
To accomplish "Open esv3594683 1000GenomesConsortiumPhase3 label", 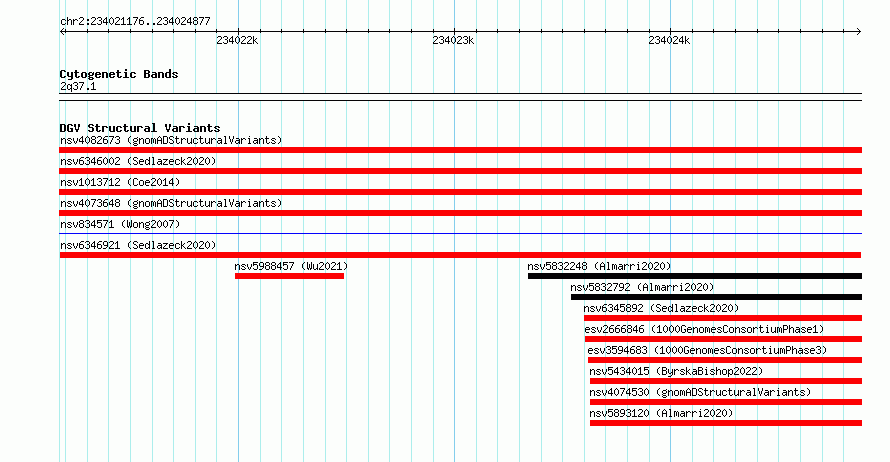I will [x=707, y=350].
